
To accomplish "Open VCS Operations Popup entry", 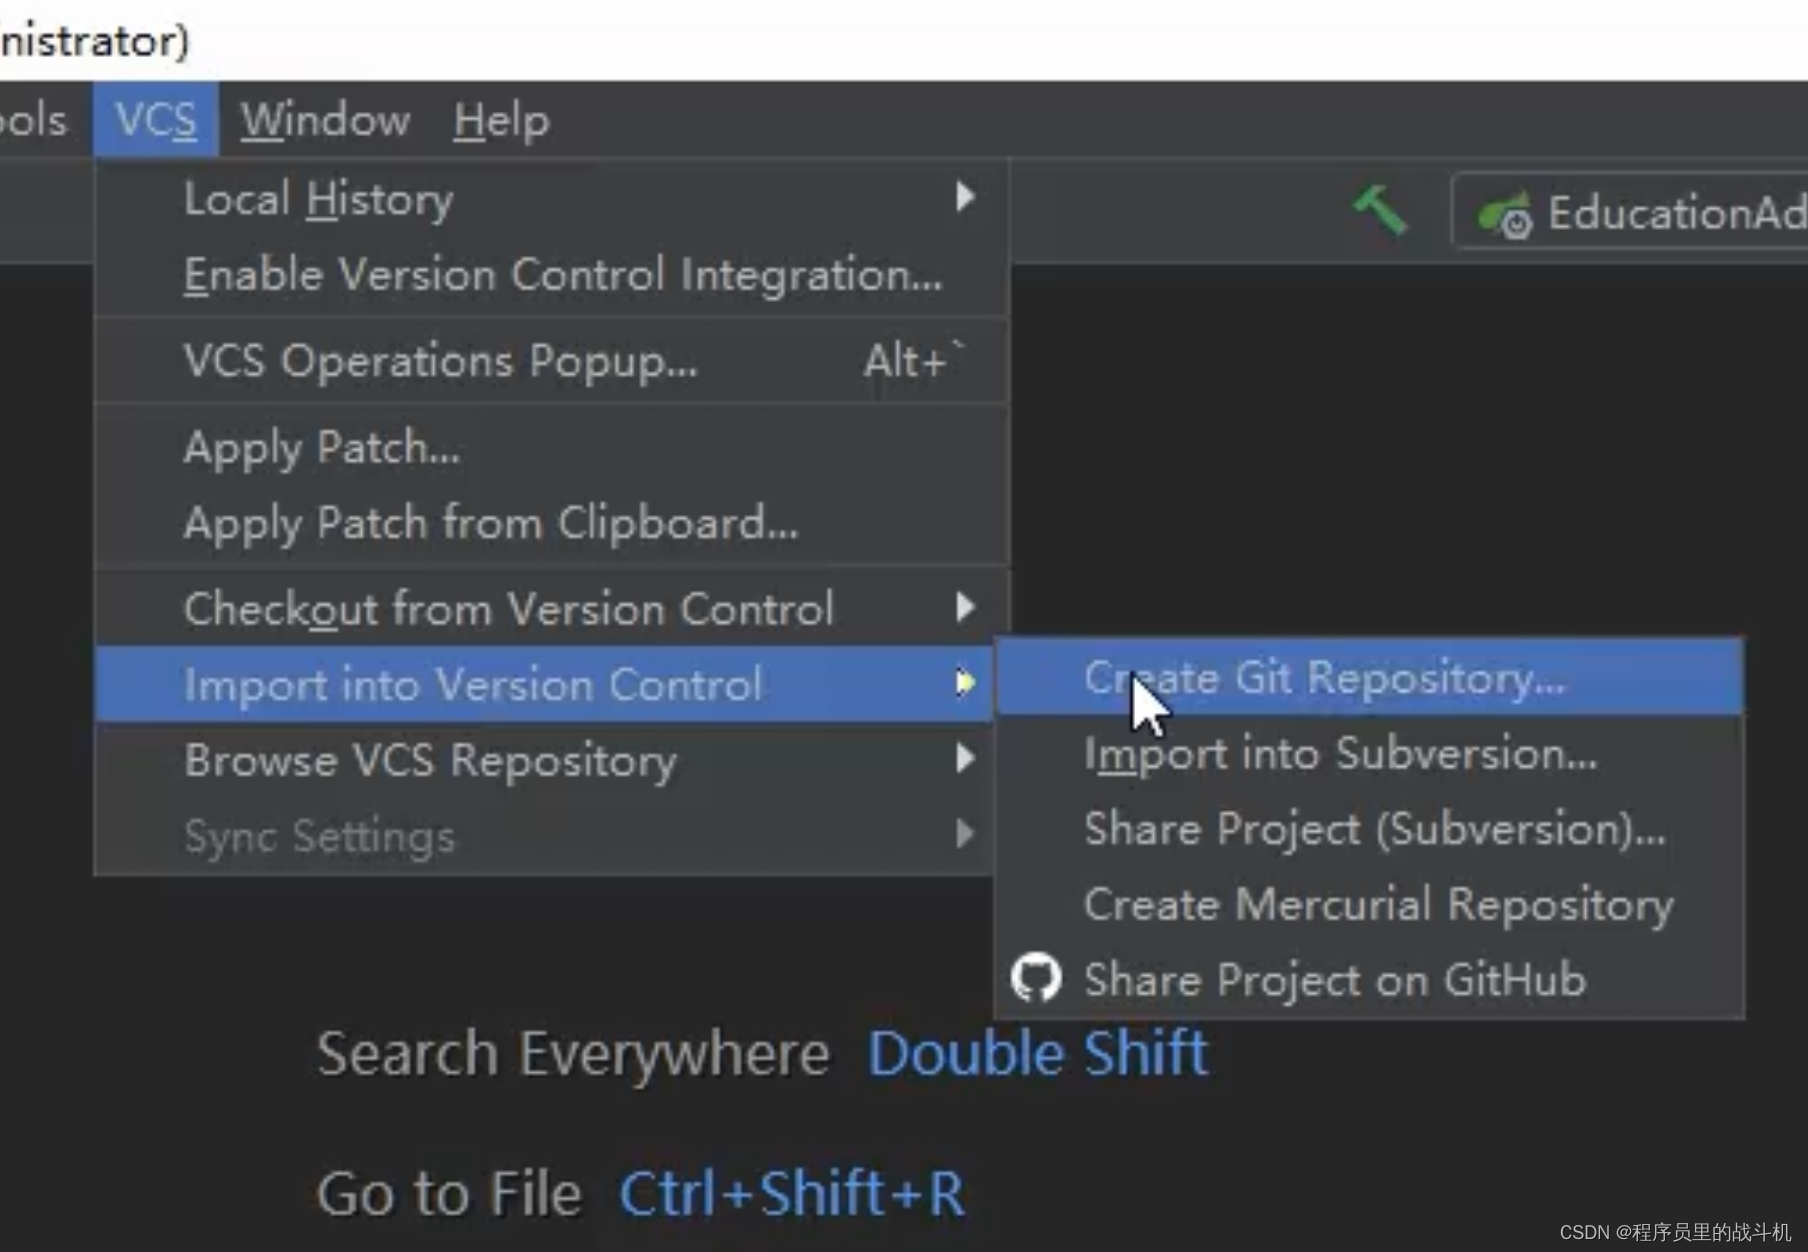I will click(x=551, y=360).
